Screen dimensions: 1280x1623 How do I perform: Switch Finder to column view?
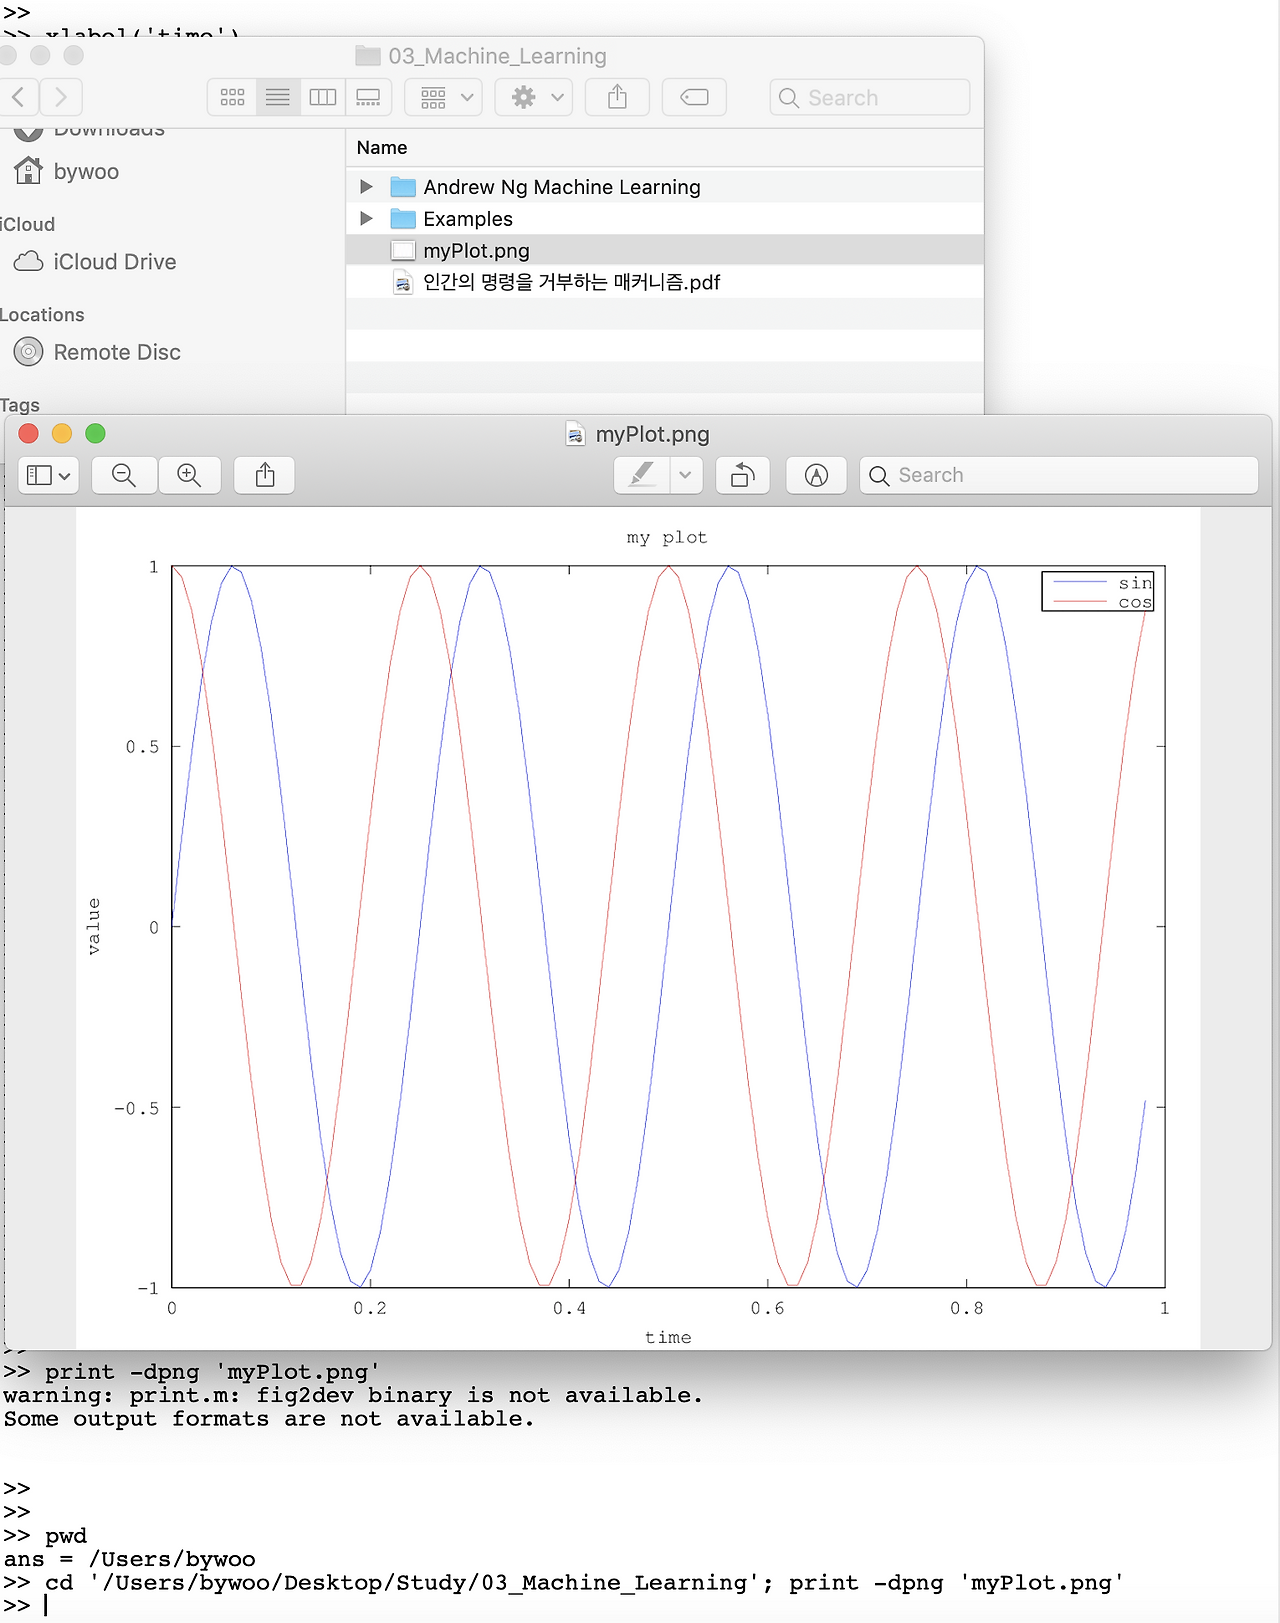click(323, 97)
